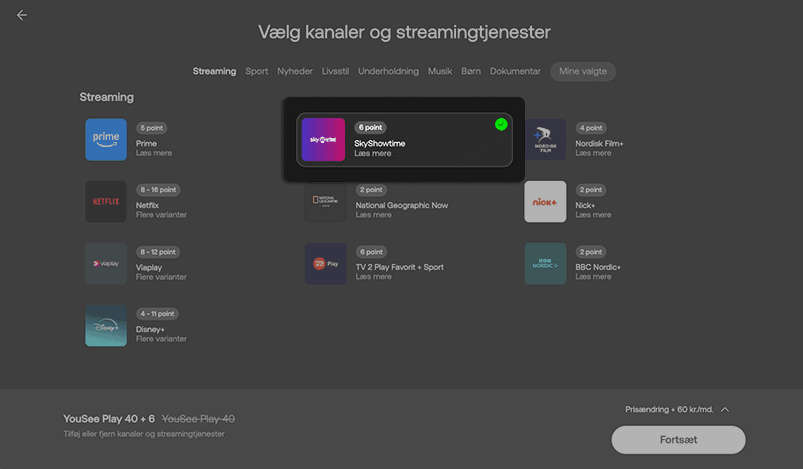Click the Nick+ service name
This screenshot has width=803, height=469.
point(585,205)
